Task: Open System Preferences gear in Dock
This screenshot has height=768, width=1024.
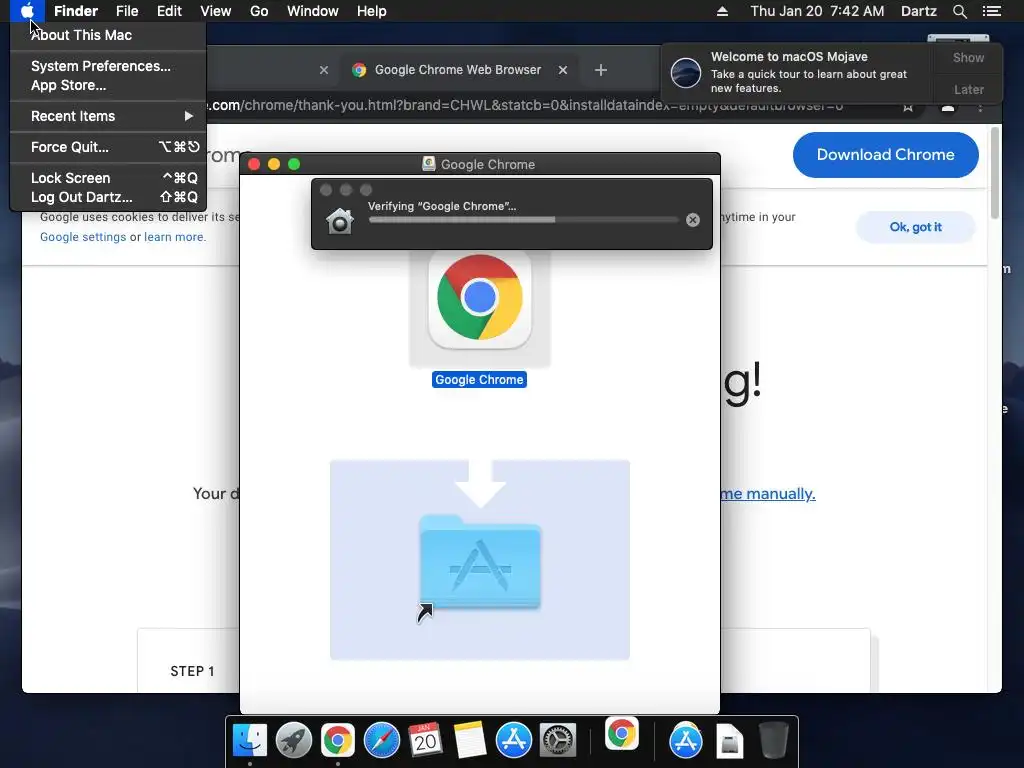Action: pyautogui.click(x=558, y=740)
